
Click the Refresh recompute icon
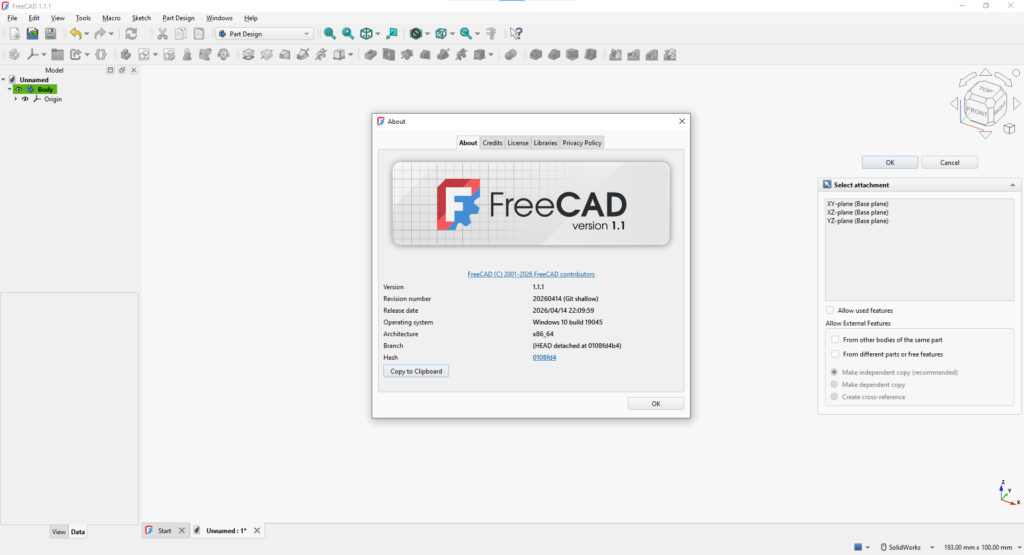click(131, 34)
